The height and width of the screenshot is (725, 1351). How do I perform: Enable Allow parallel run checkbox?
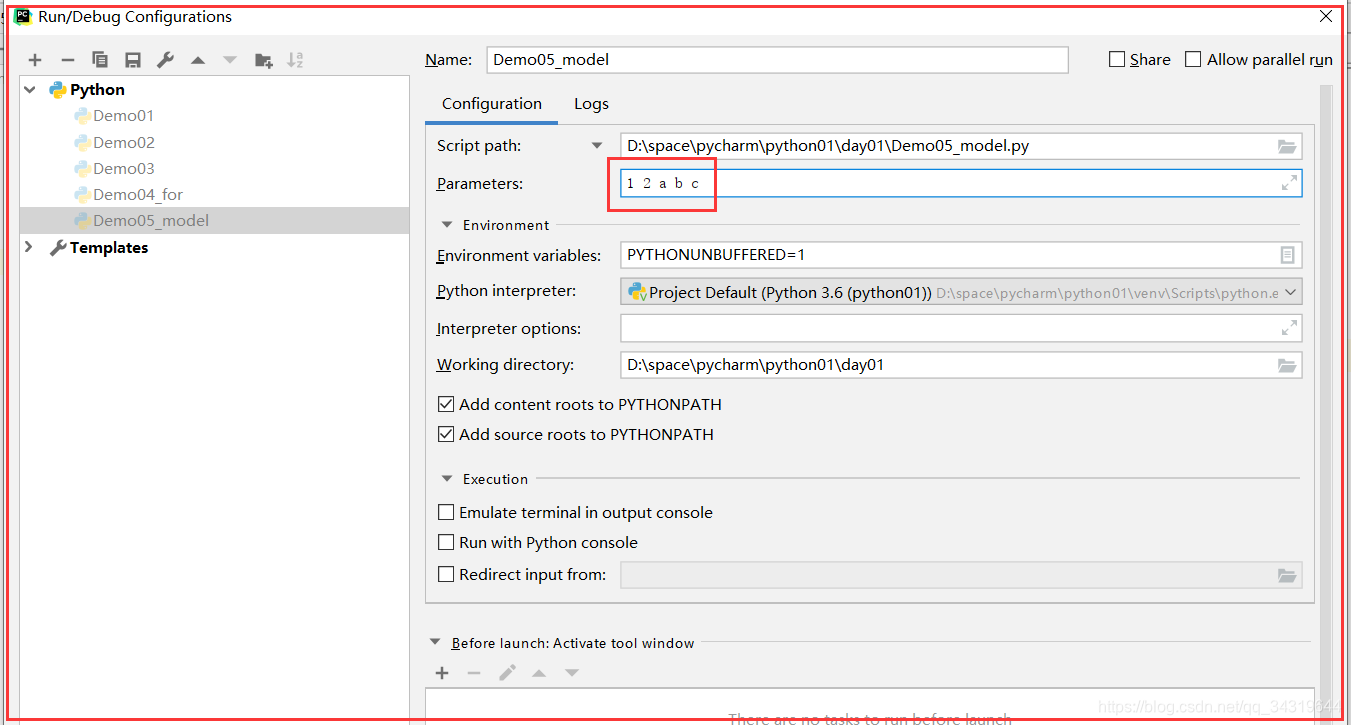pyautogui.click(x=1193, y=59)
